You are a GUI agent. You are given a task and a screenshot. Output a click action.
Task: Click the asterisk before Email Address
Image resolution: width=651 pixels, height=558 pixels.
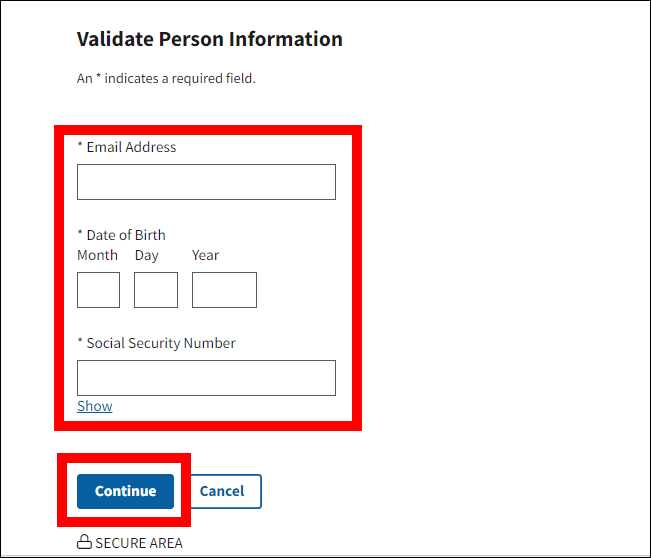point(80,146)
